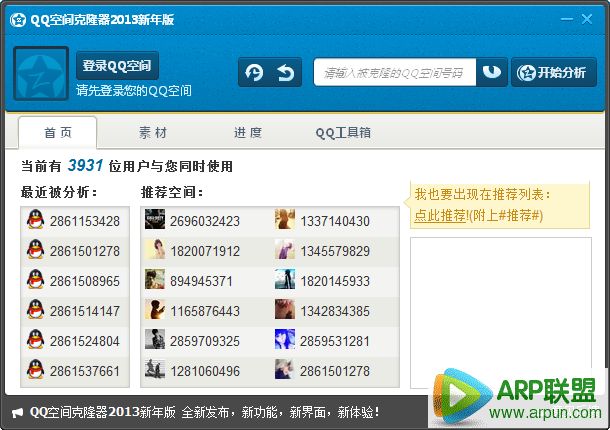Select the avatar for 894945371
This screenshot has width=610, height=430.
coord(155,279)
